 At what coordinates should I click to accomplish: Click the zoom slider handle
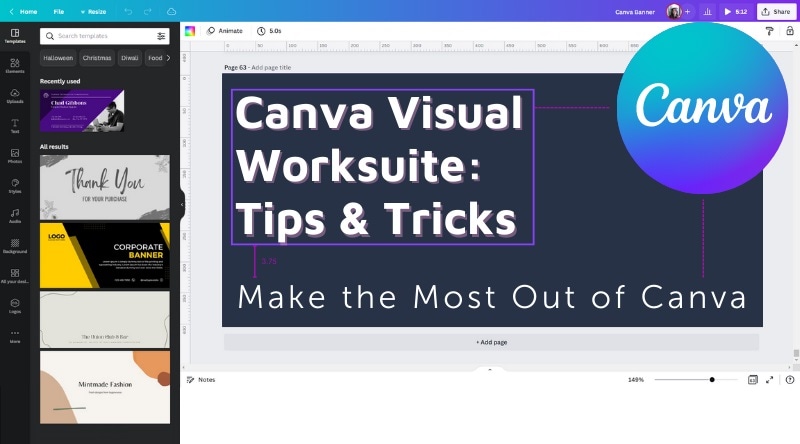pyautogui.click(x=712, y=380)
